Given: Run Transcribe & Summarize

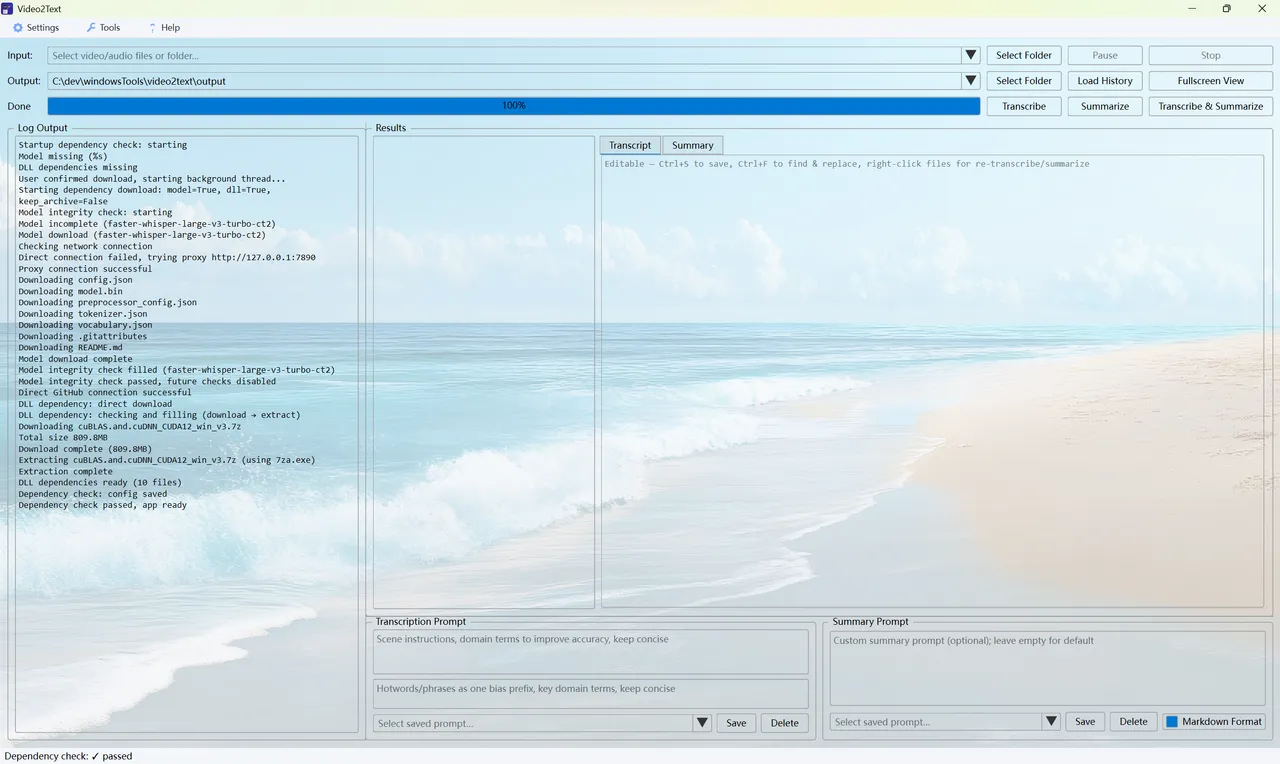Looking at the screenshot, I should click(x=1211, y=106).
